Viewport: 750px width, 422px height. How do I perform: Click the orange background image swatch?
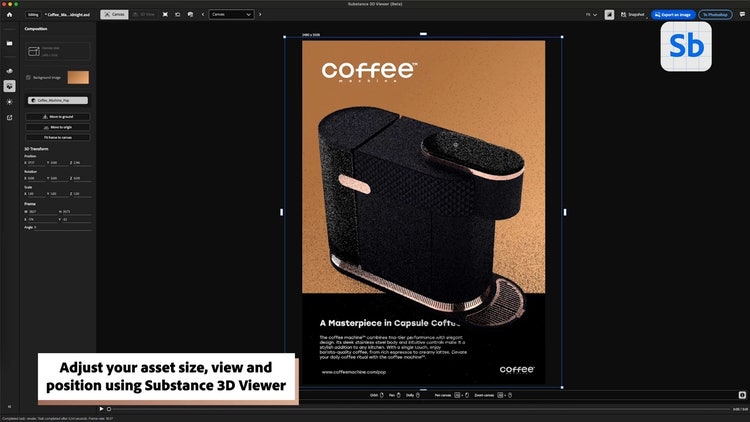pyautogui.click(x=78, y=78)
